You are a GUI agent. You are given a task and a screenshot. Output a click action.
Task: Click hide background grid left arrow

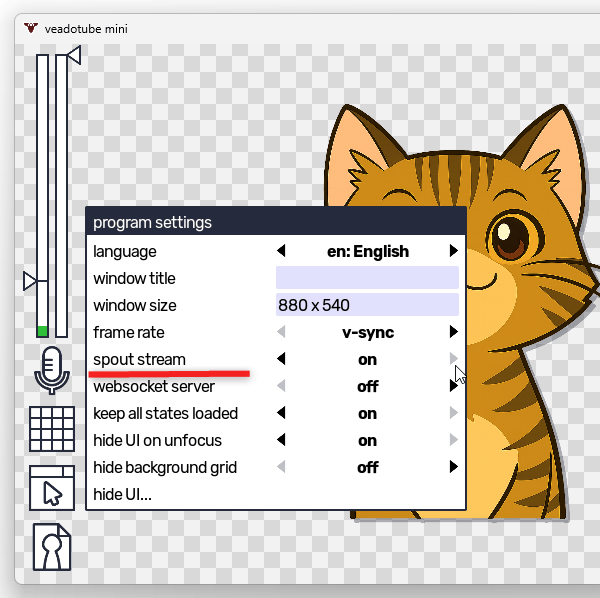[281, 467]
